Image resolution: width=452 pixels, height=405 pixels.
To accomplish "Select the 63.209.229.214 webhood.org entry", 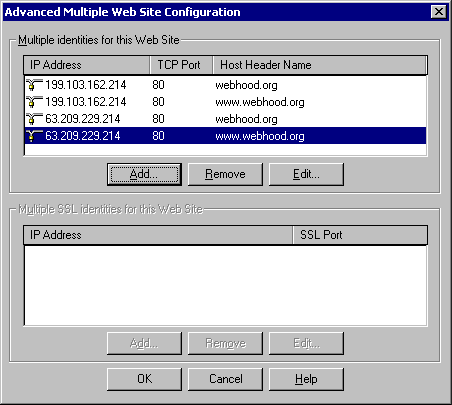I will coord(225,119).
